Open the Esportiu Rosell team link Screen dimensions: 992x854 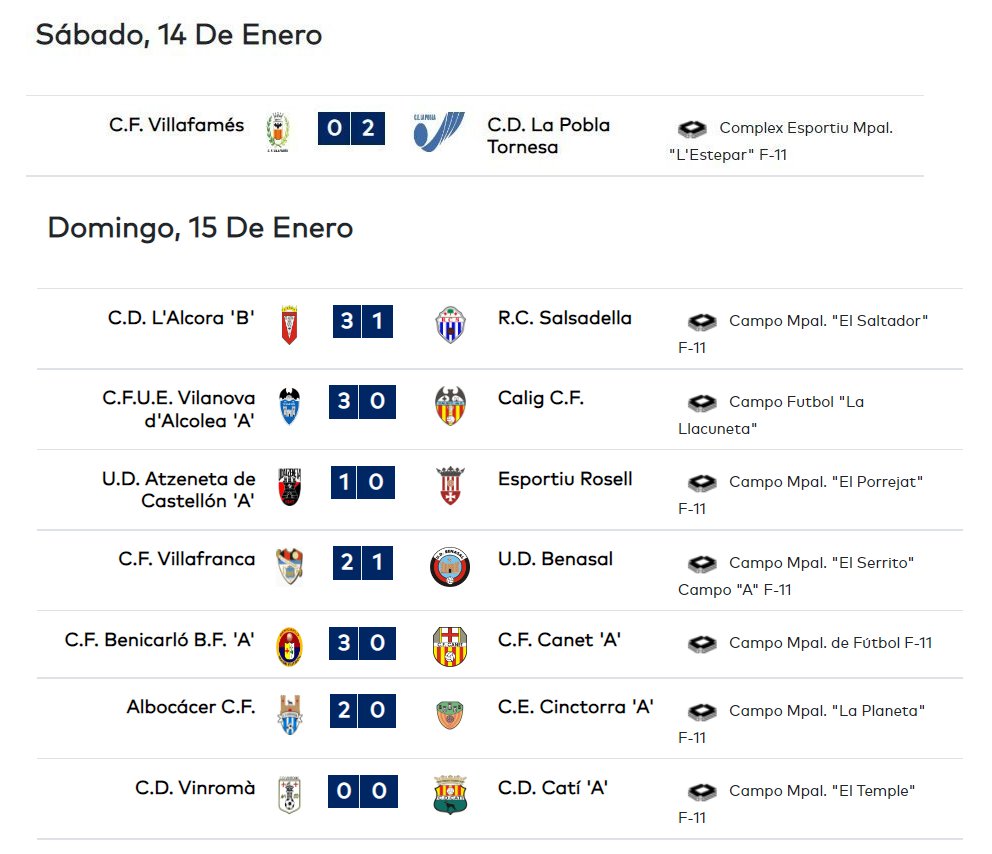click(565, 479)
